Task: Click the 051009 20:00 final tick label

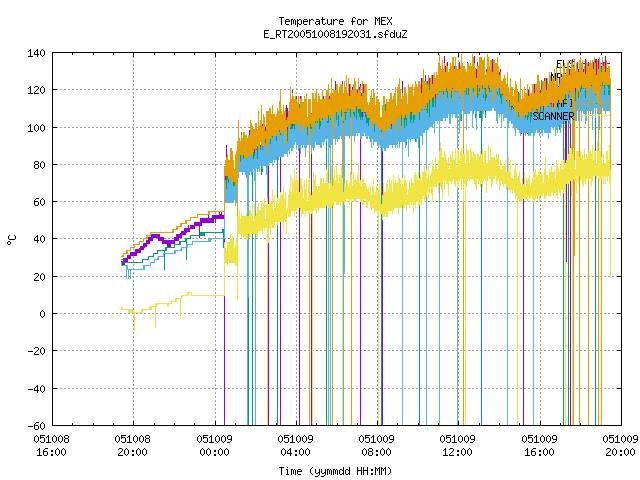Action: coord(620,446)
